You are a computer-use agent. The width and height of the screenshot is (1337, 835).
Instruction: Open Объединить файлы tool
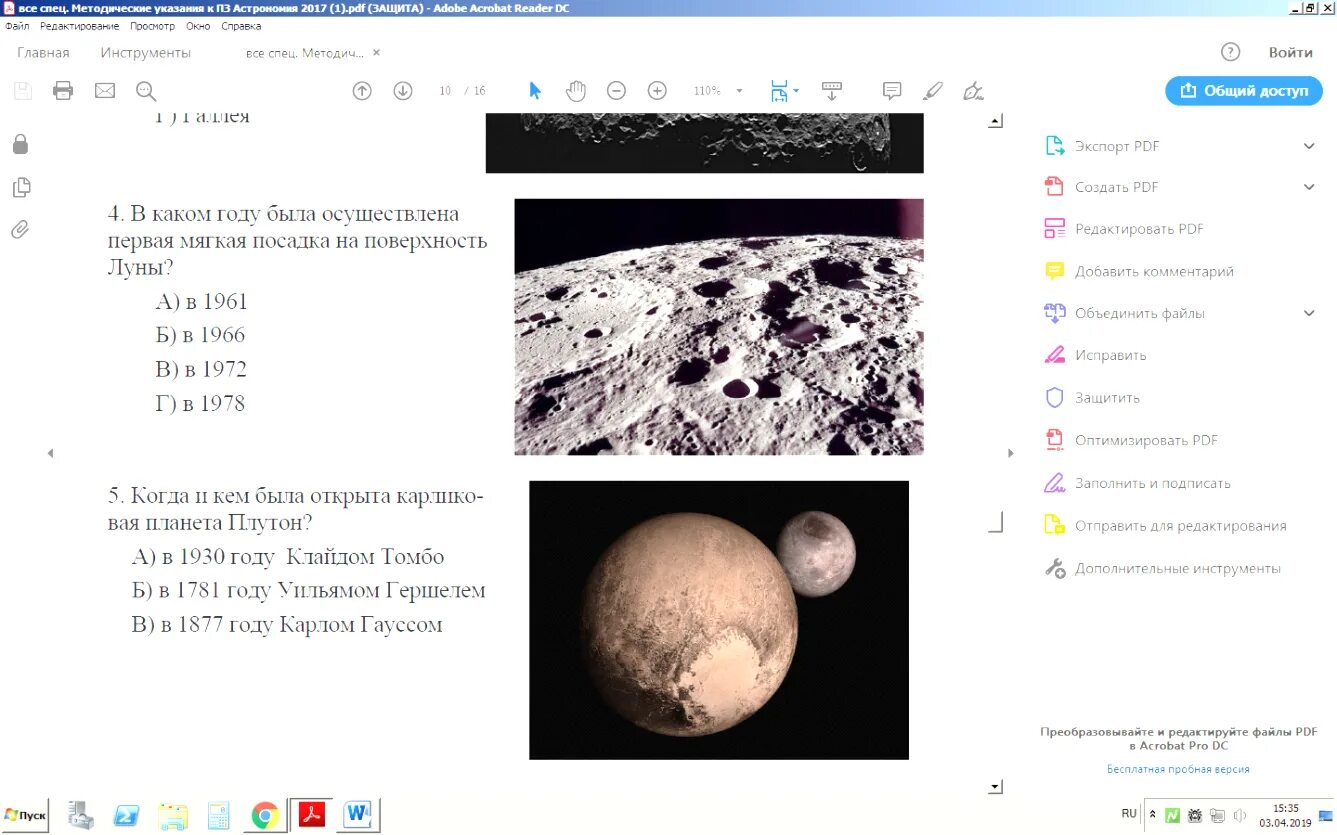[1139, 313]
